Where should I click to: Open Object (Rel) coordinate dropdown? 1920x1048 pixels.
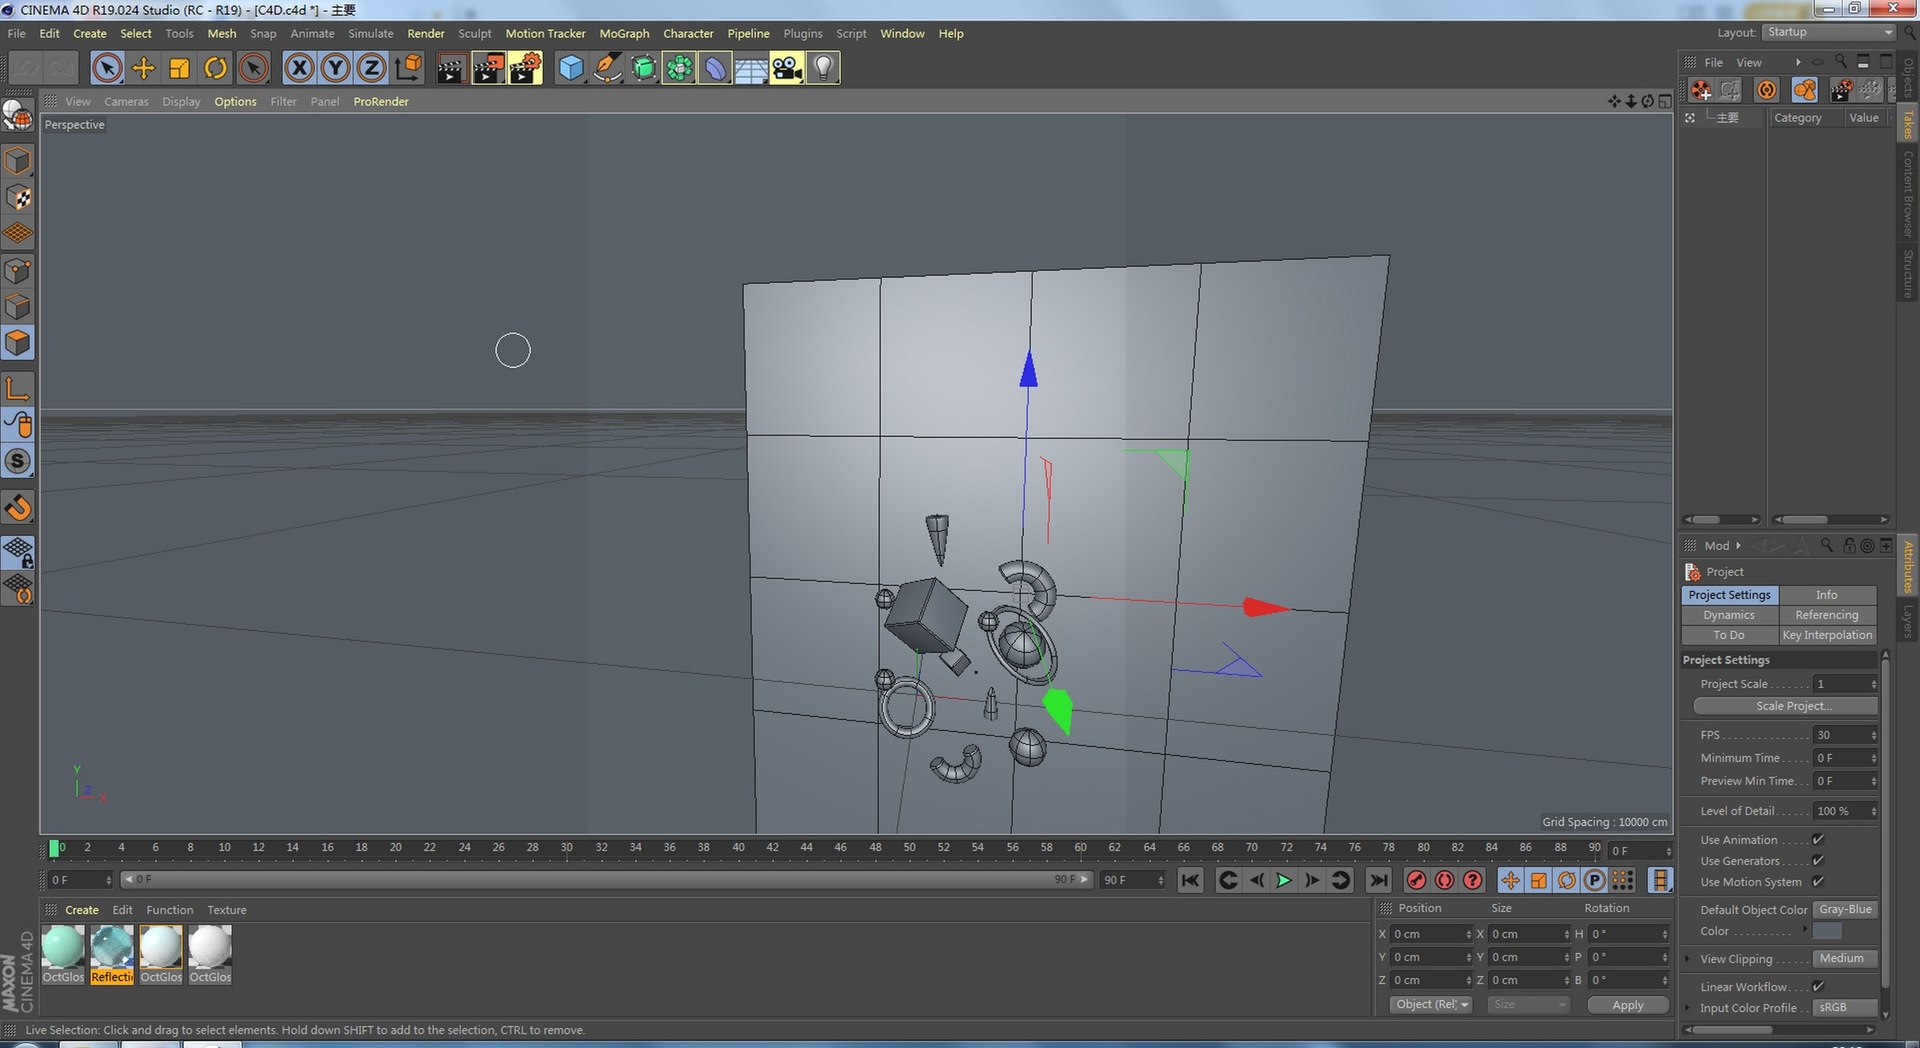[1431, 1005]
